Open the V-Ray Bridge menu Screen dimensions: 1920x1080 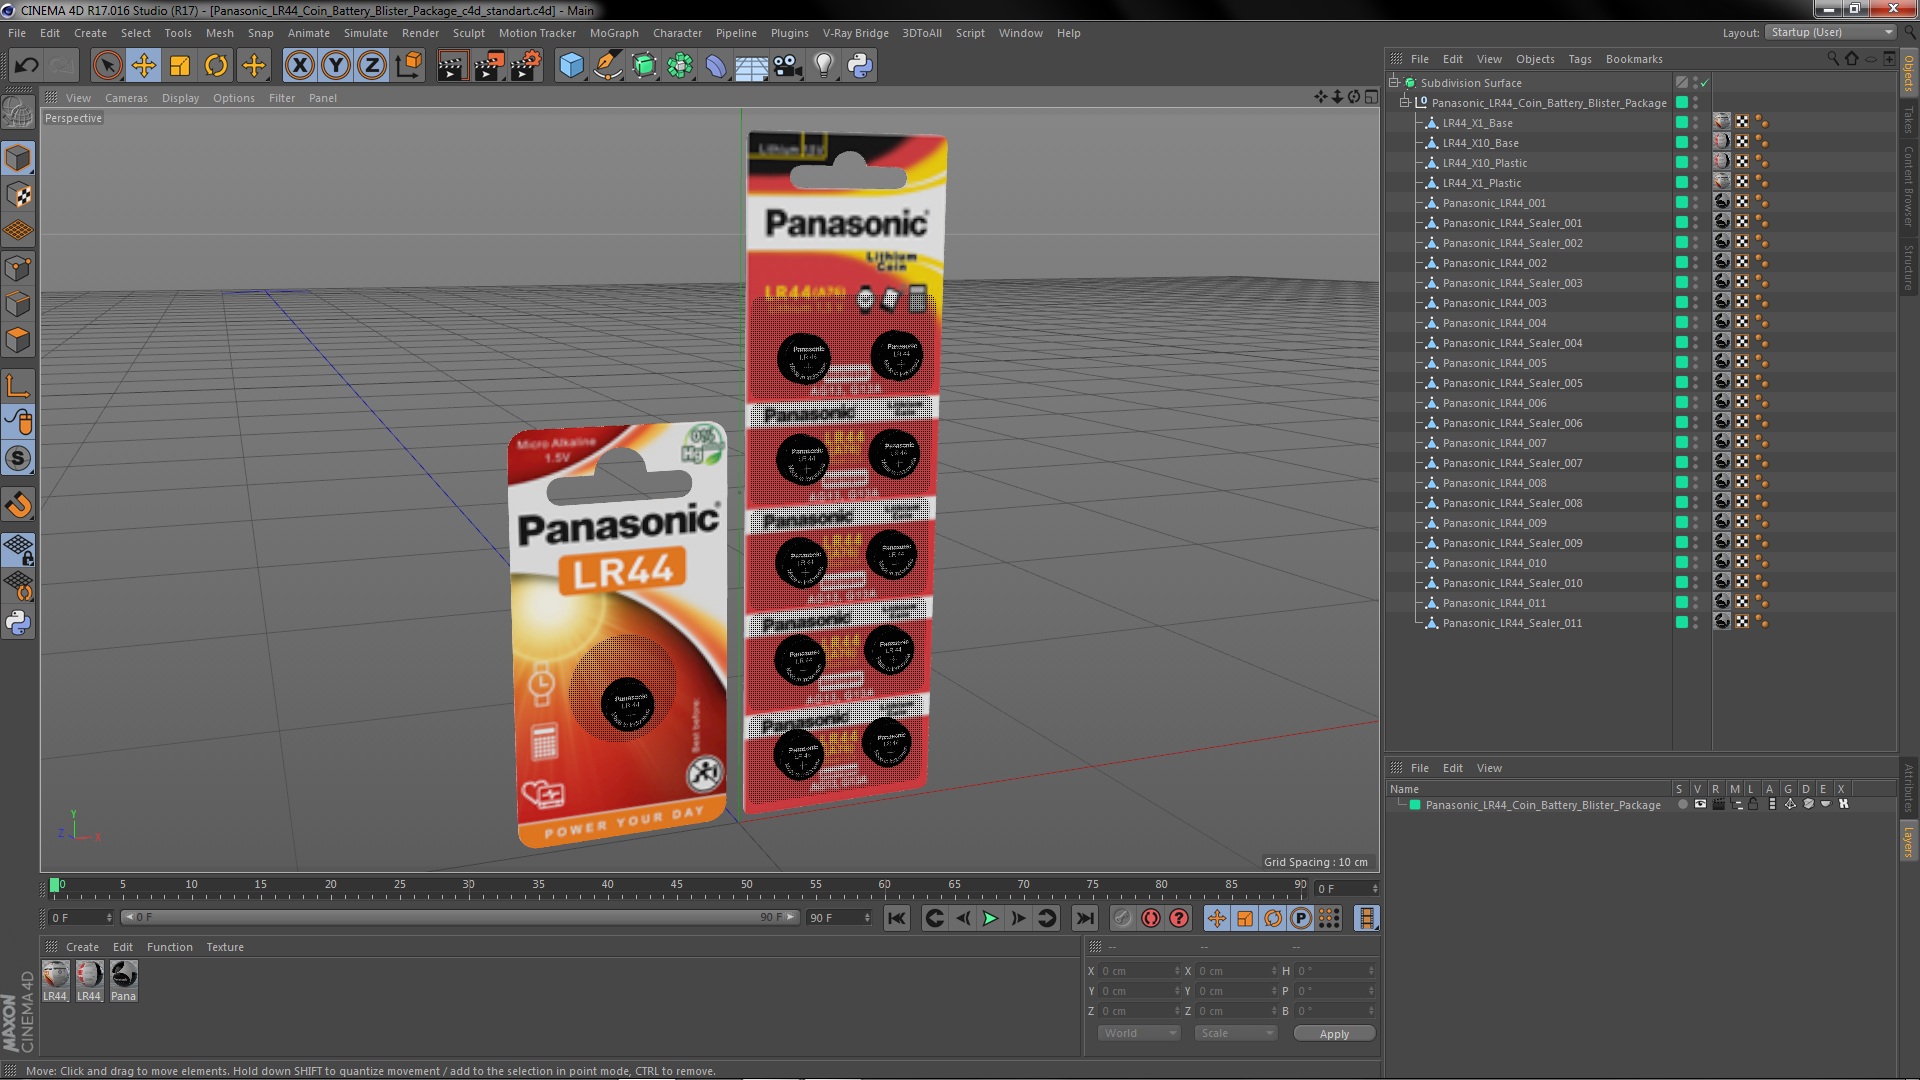coord(855,33)
